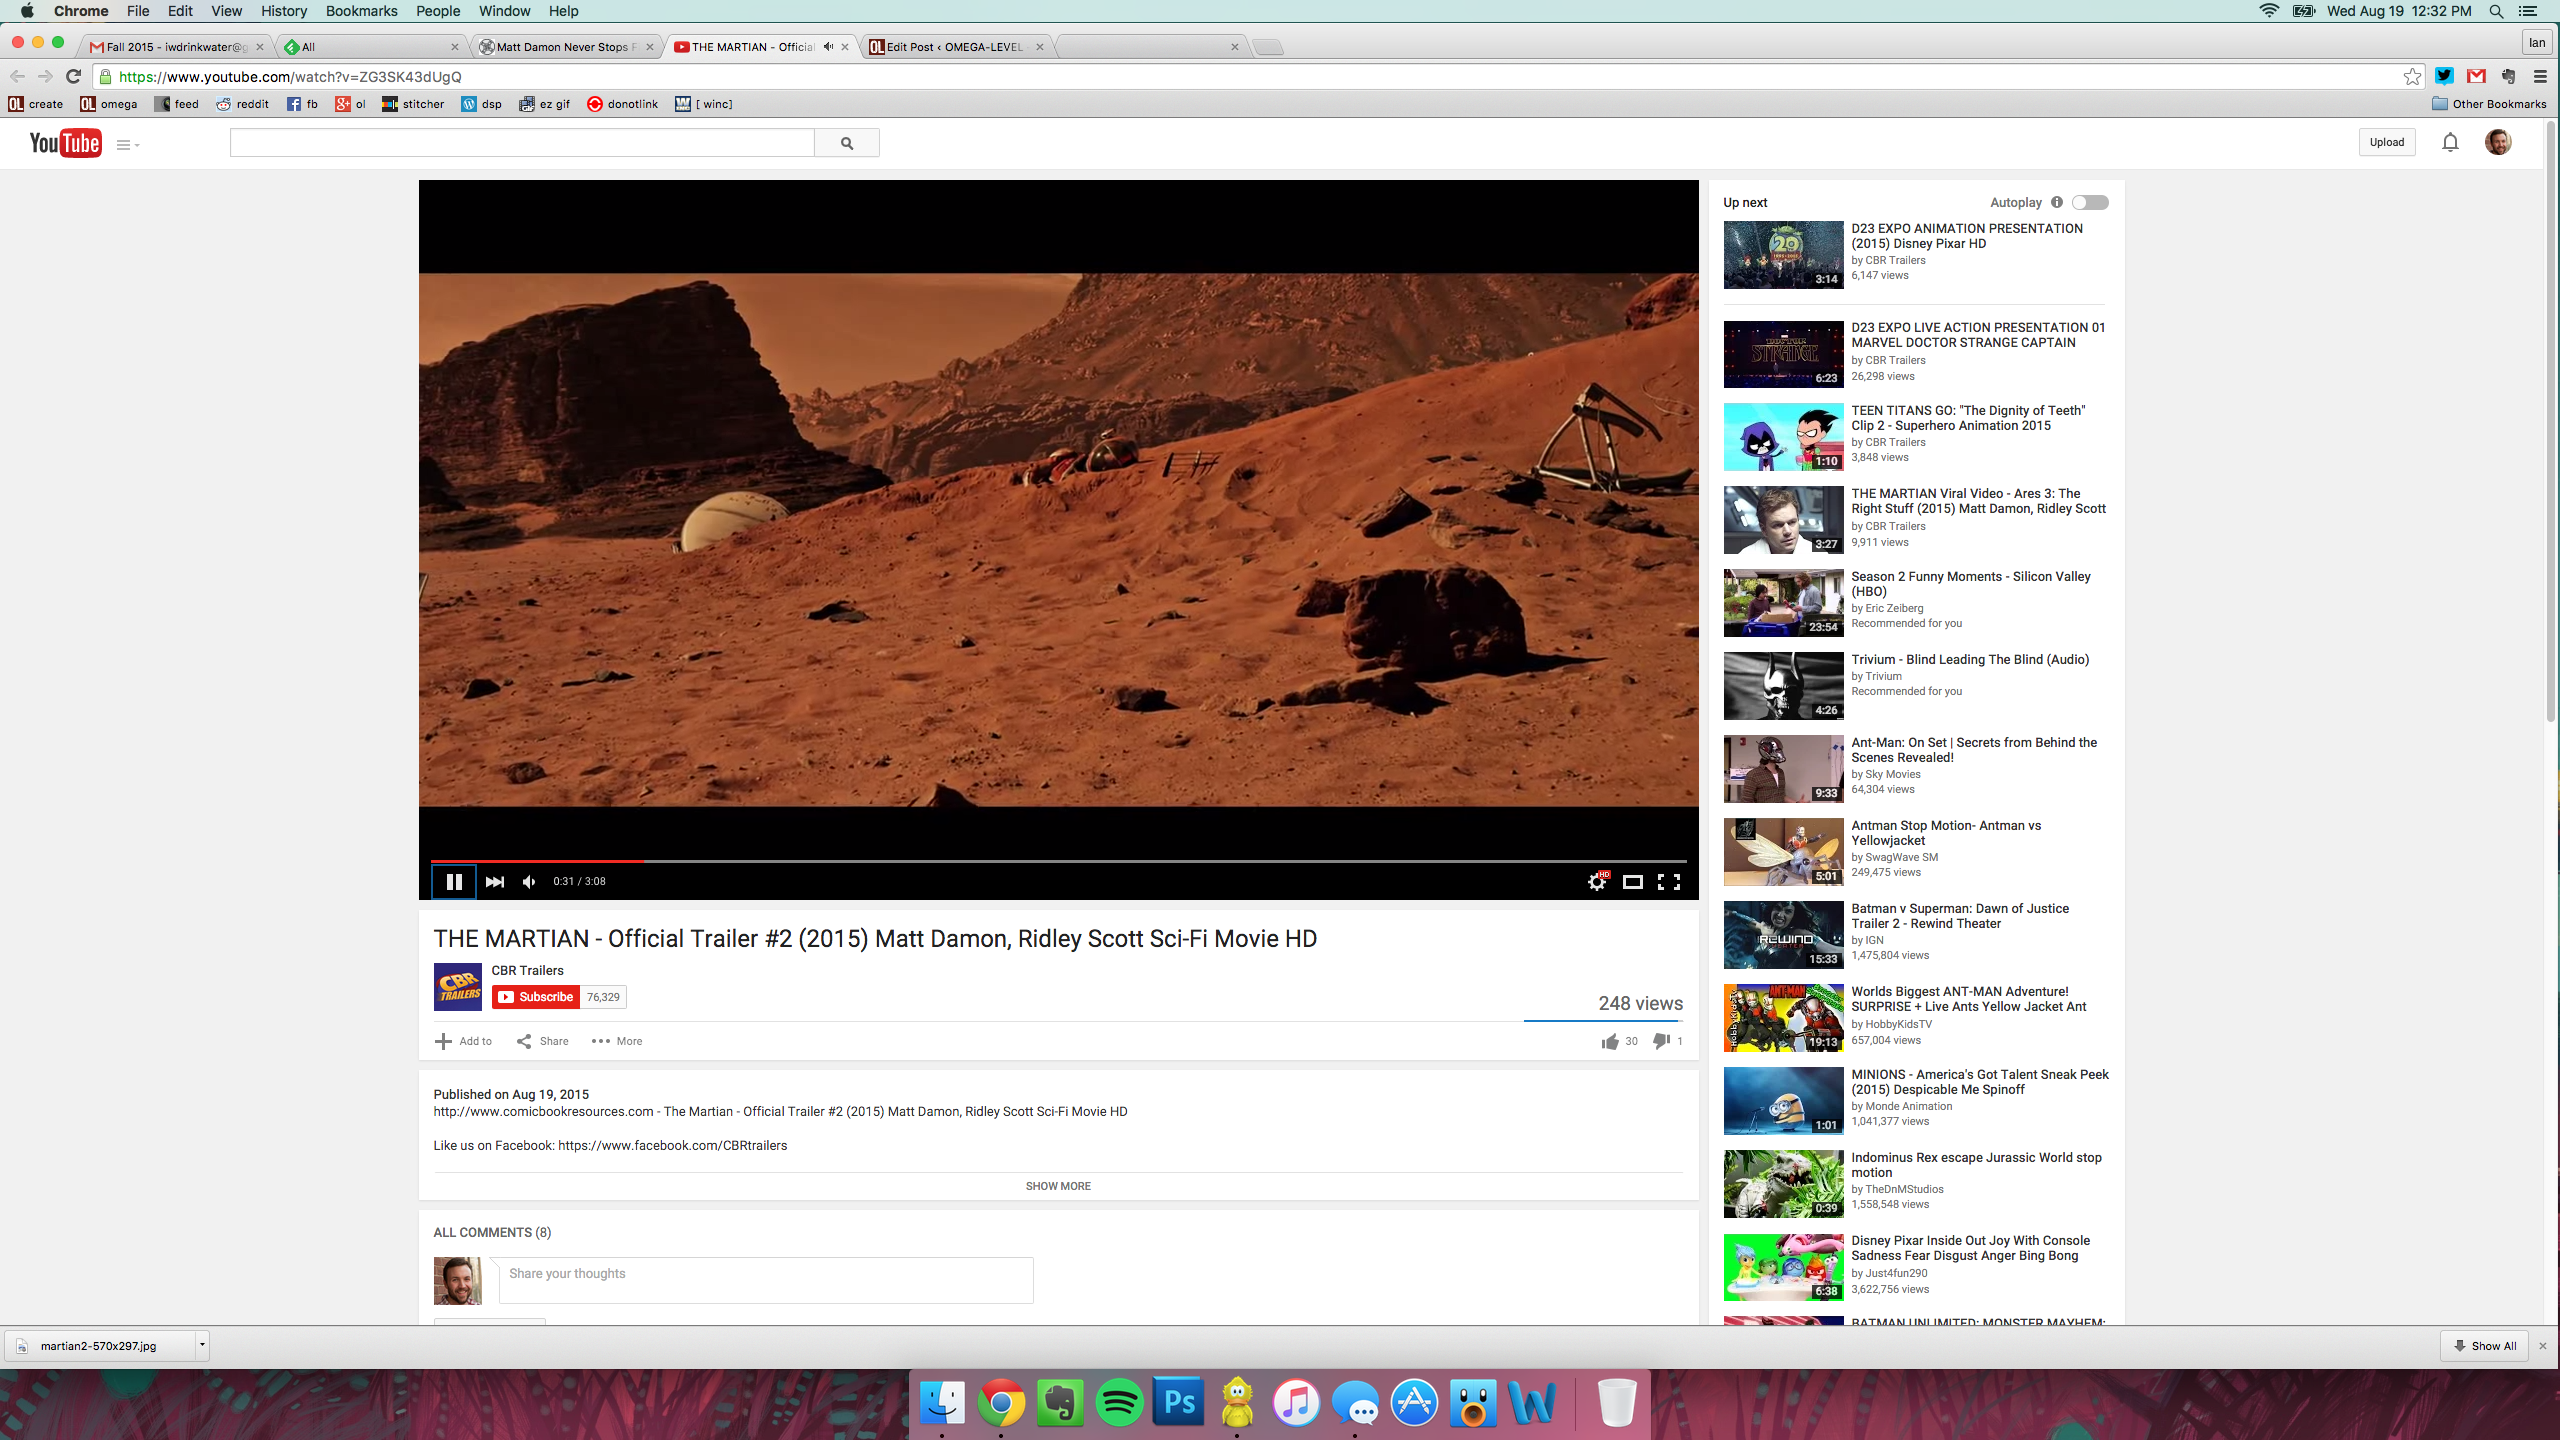Subscribe to CBR Trailers
This screenshot has height=1440, width=2560.
[536, 997]
